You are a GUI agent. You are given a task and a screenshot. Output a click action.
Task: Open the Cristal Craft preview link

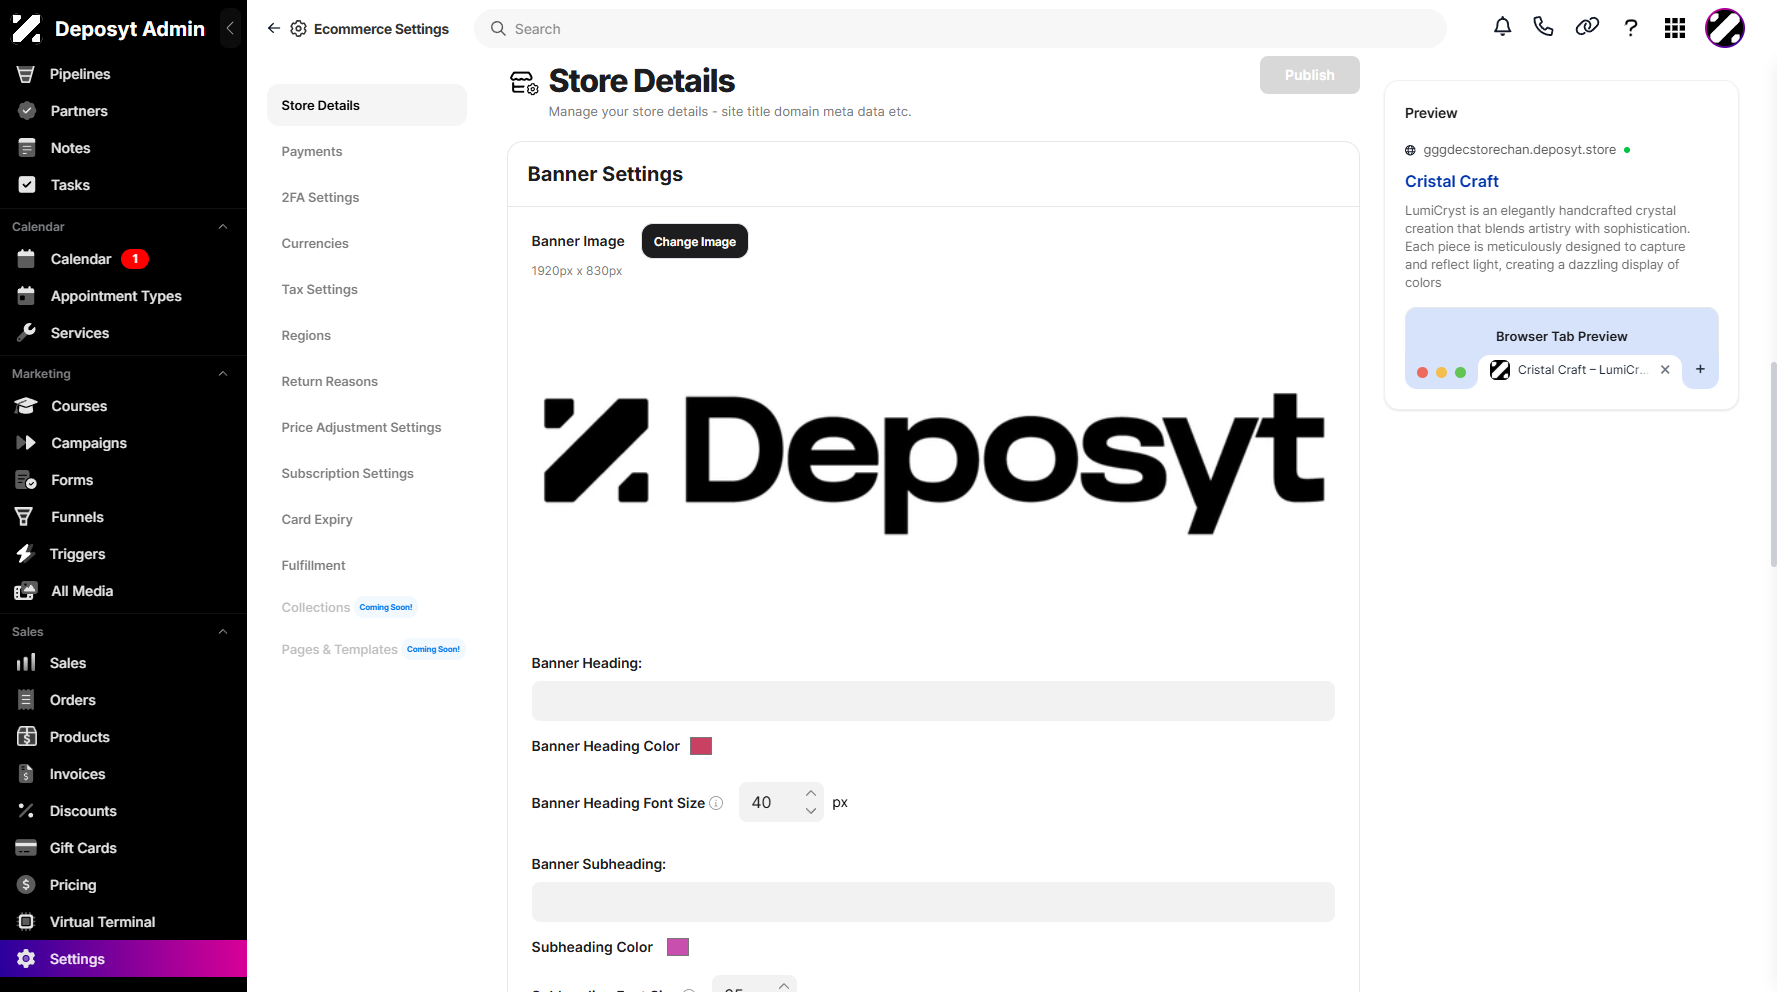tap(1451, 181)
